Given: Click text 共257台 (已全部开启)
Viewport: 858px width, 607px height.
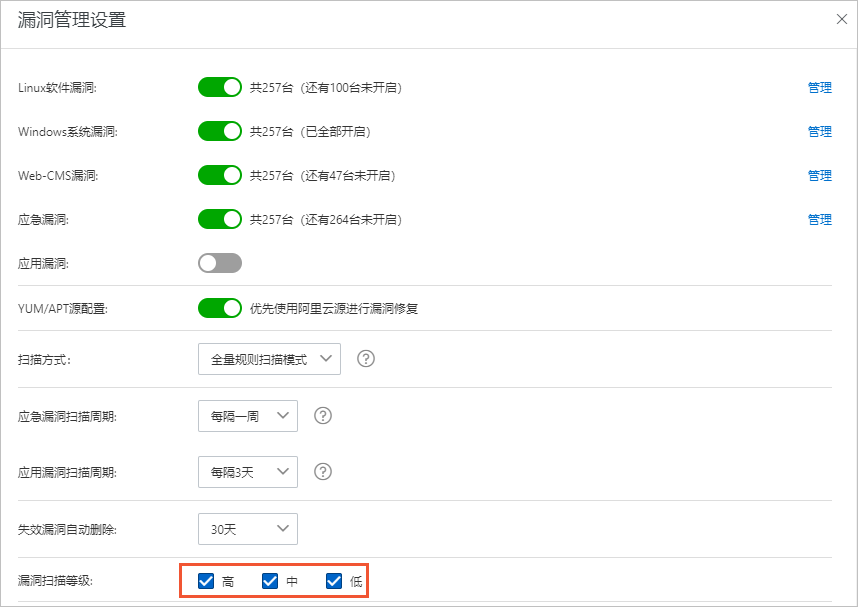Looking at the screenshot, I should click(x=311, y=131).
